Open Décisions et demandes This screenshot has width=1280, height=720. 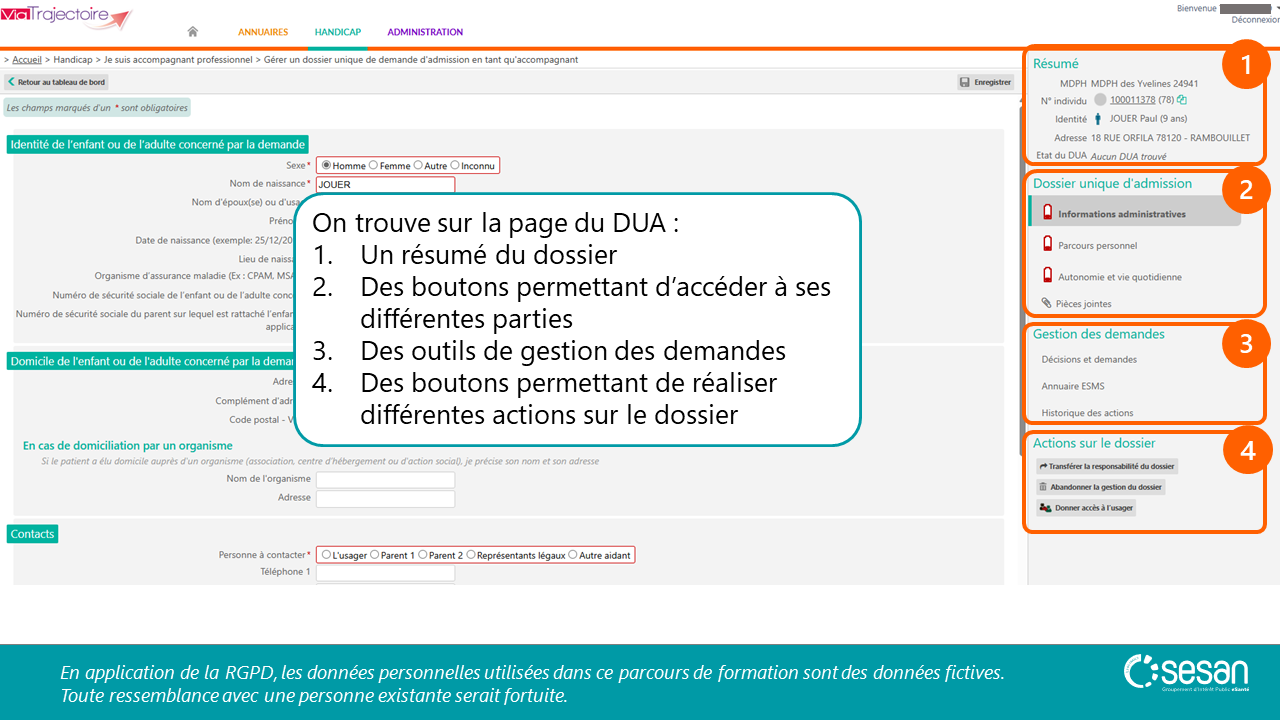coord(1089,359)
